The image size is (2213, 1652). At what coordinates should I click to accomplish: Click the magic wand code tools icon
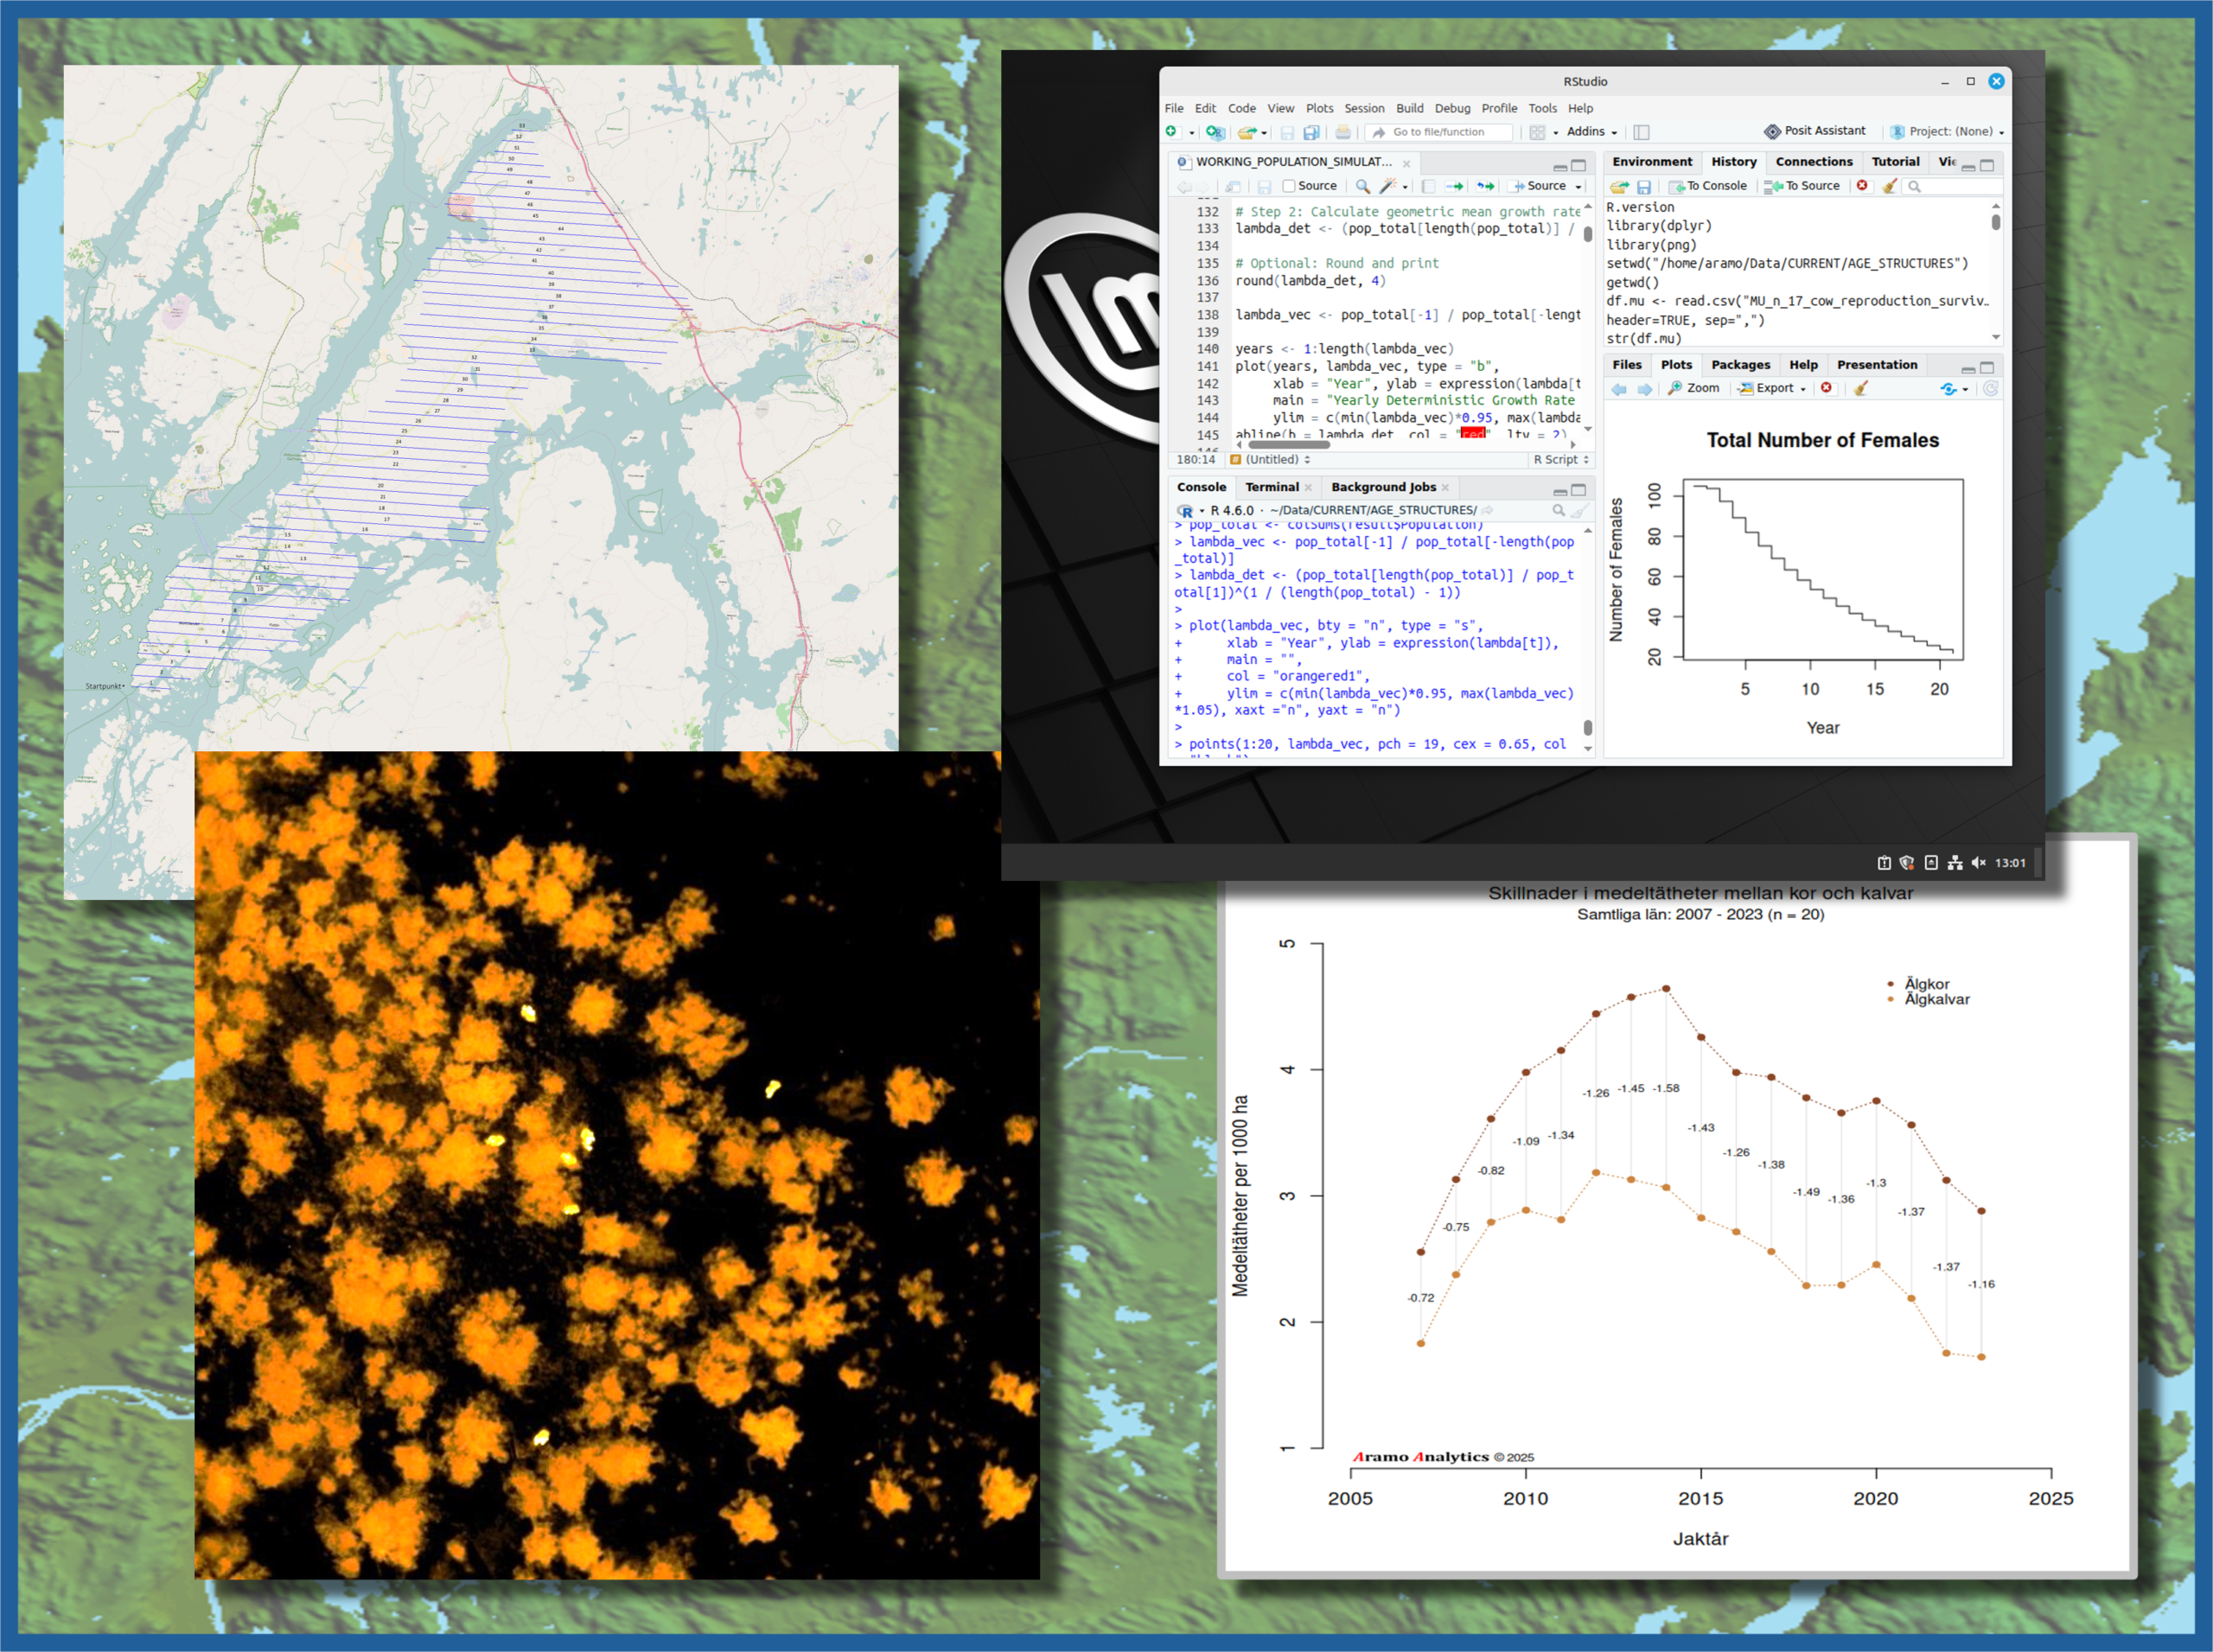(x=1388, y=186)
